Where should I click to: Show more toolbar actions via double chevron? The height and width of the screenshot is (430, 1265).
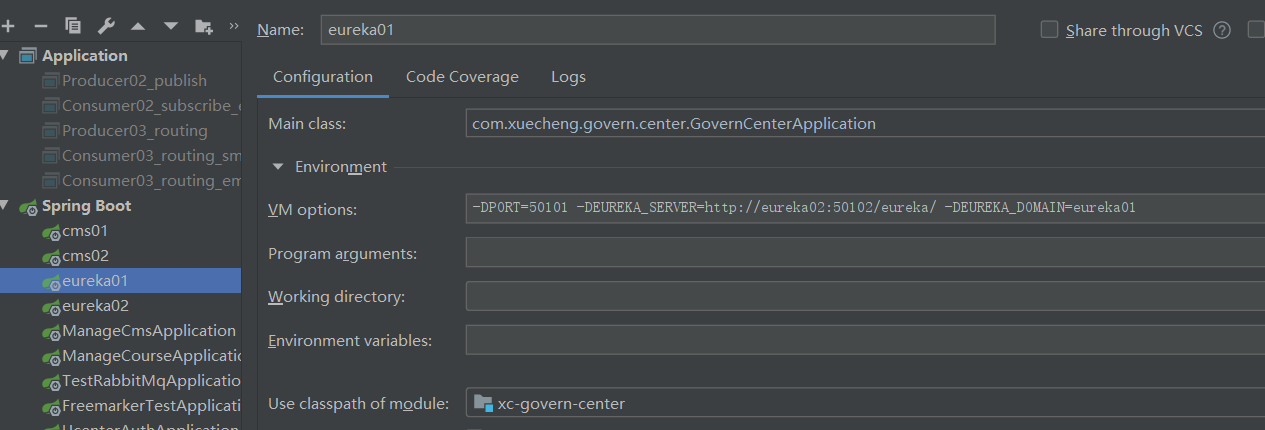tap(234, 26)
